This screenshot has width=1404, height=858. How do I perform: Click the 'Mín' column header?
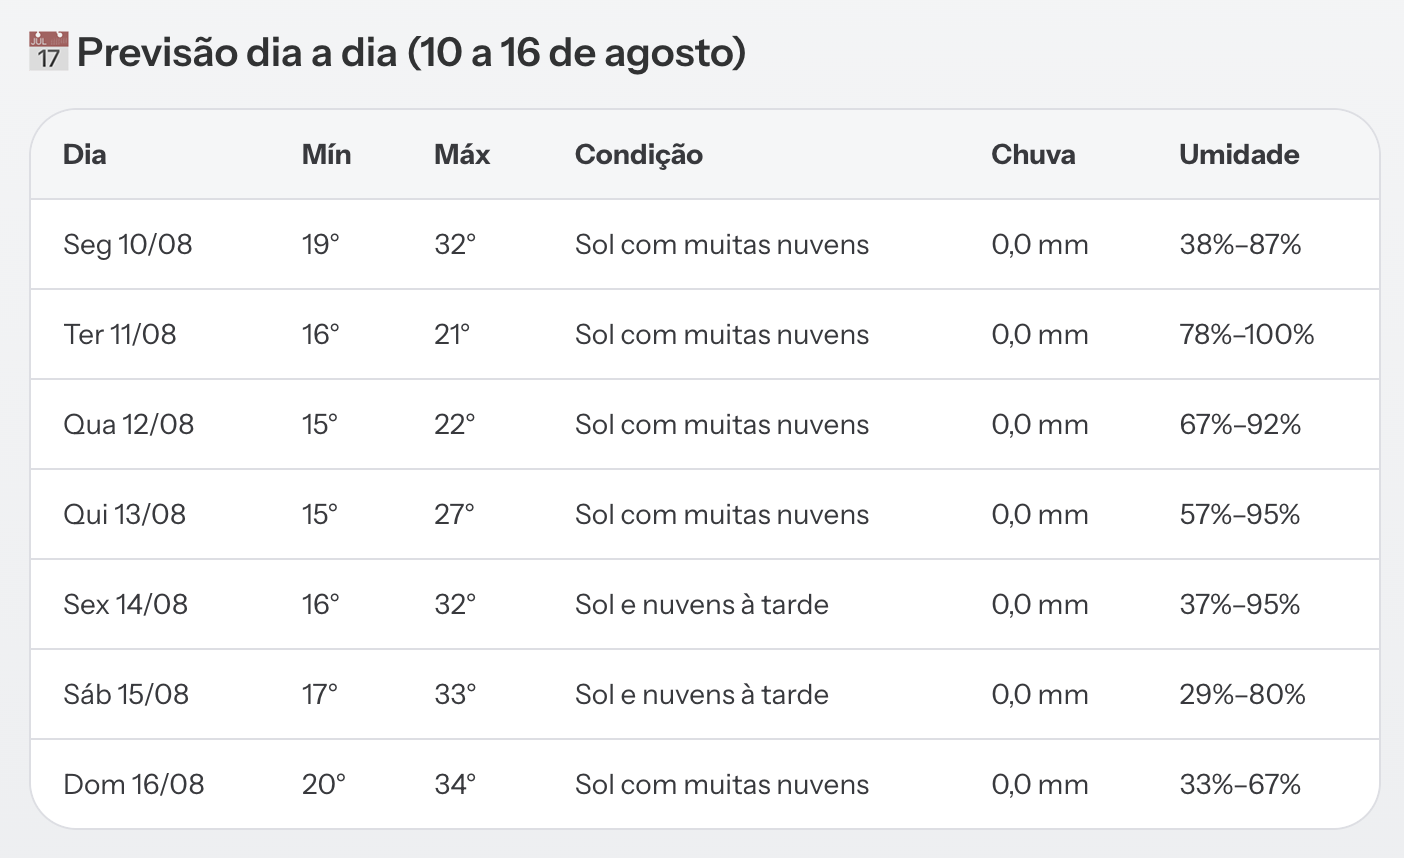pyautogui.click(x=326, y=154)
